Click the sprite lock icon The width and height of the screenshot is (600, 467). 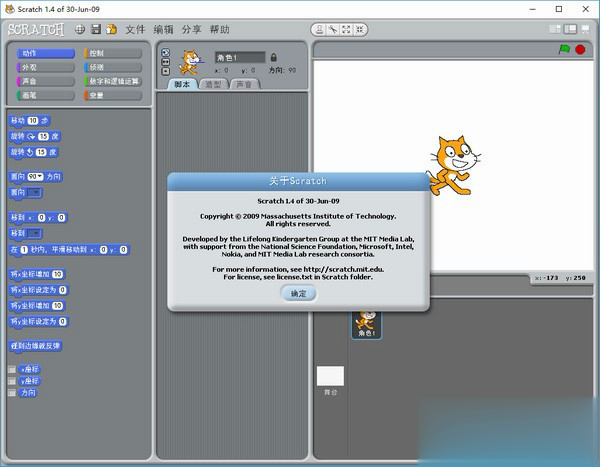[x=274, y=58]
